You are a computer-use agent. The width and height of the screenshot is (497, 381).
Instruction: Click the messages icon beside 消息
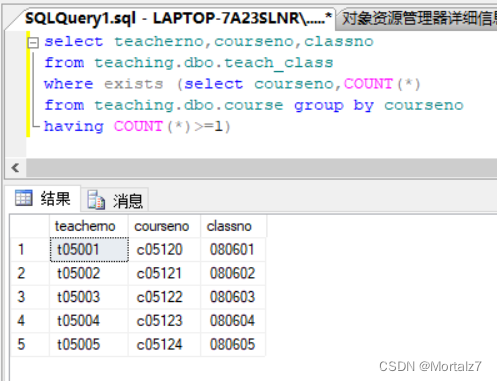pos(96,200)
